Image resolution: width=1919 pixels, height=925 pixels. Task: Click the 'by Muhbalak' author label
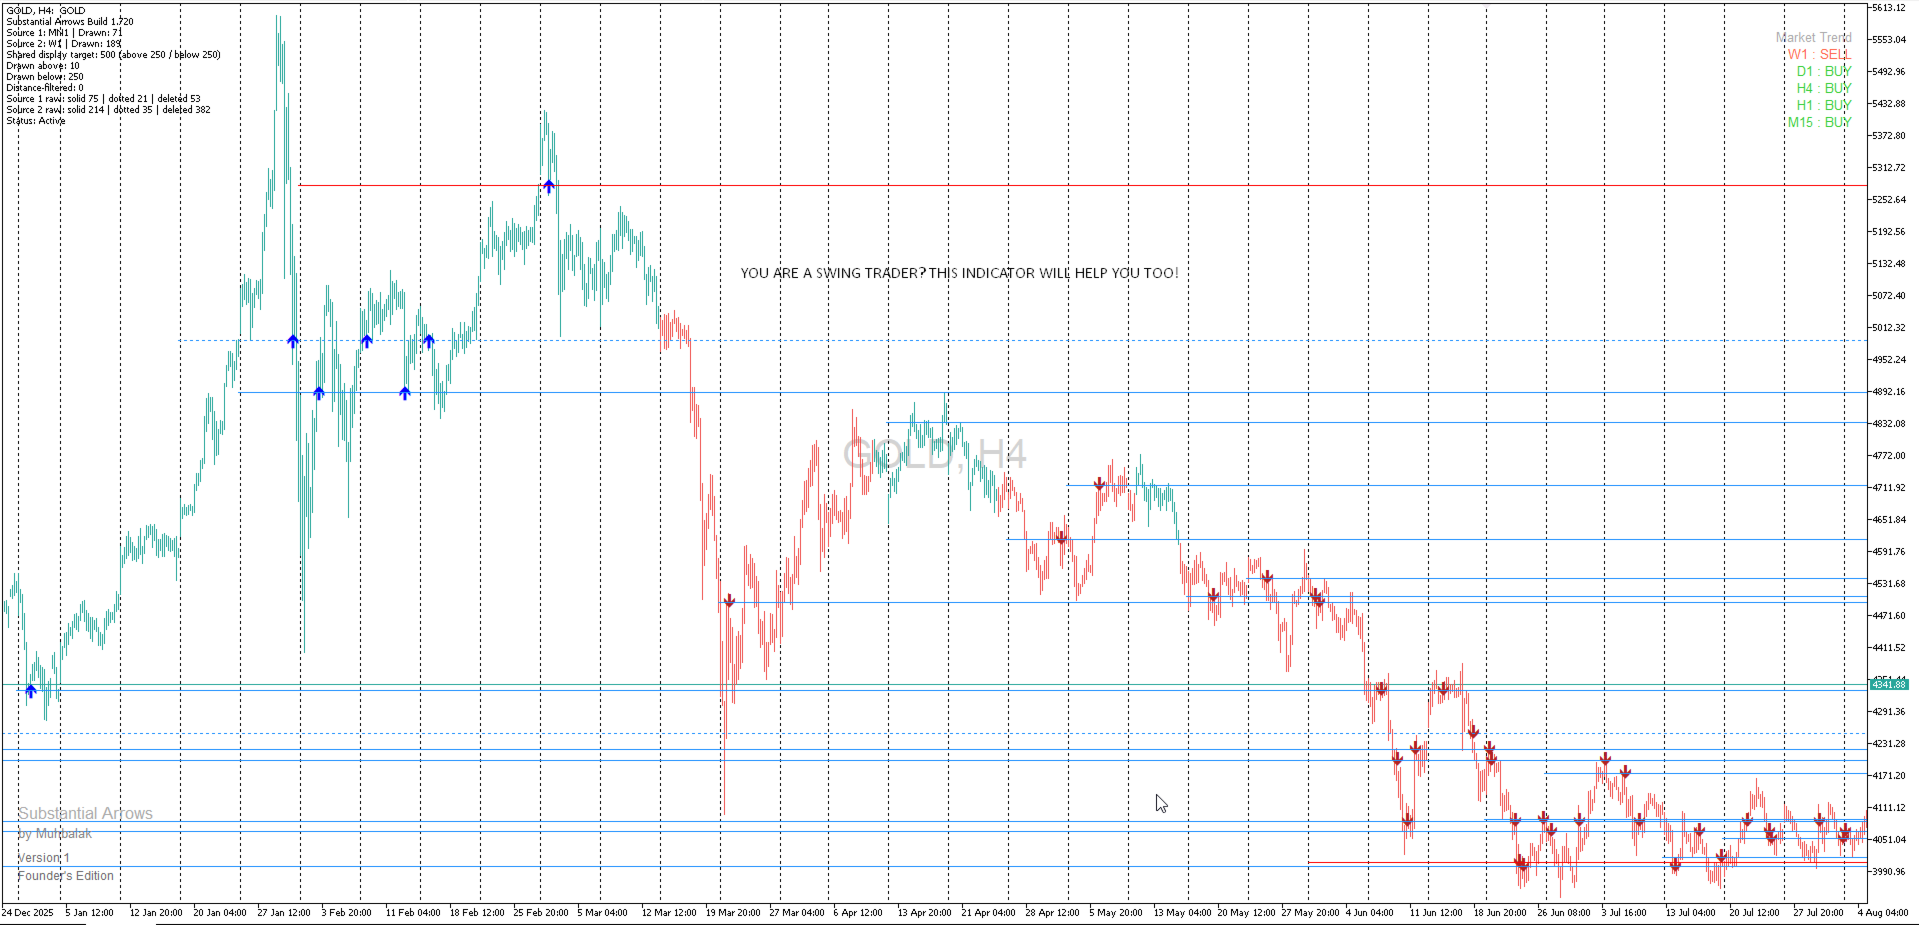[x=55, y=833]
